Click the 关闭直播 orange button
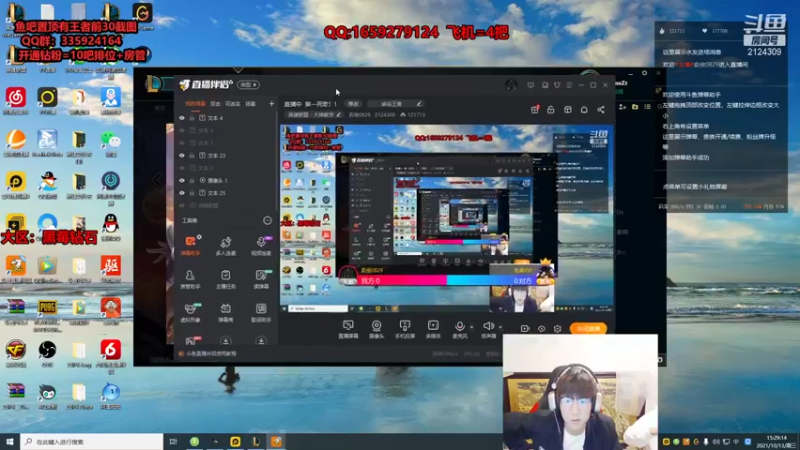Screen dimensions: 800x450 (588, 329)
